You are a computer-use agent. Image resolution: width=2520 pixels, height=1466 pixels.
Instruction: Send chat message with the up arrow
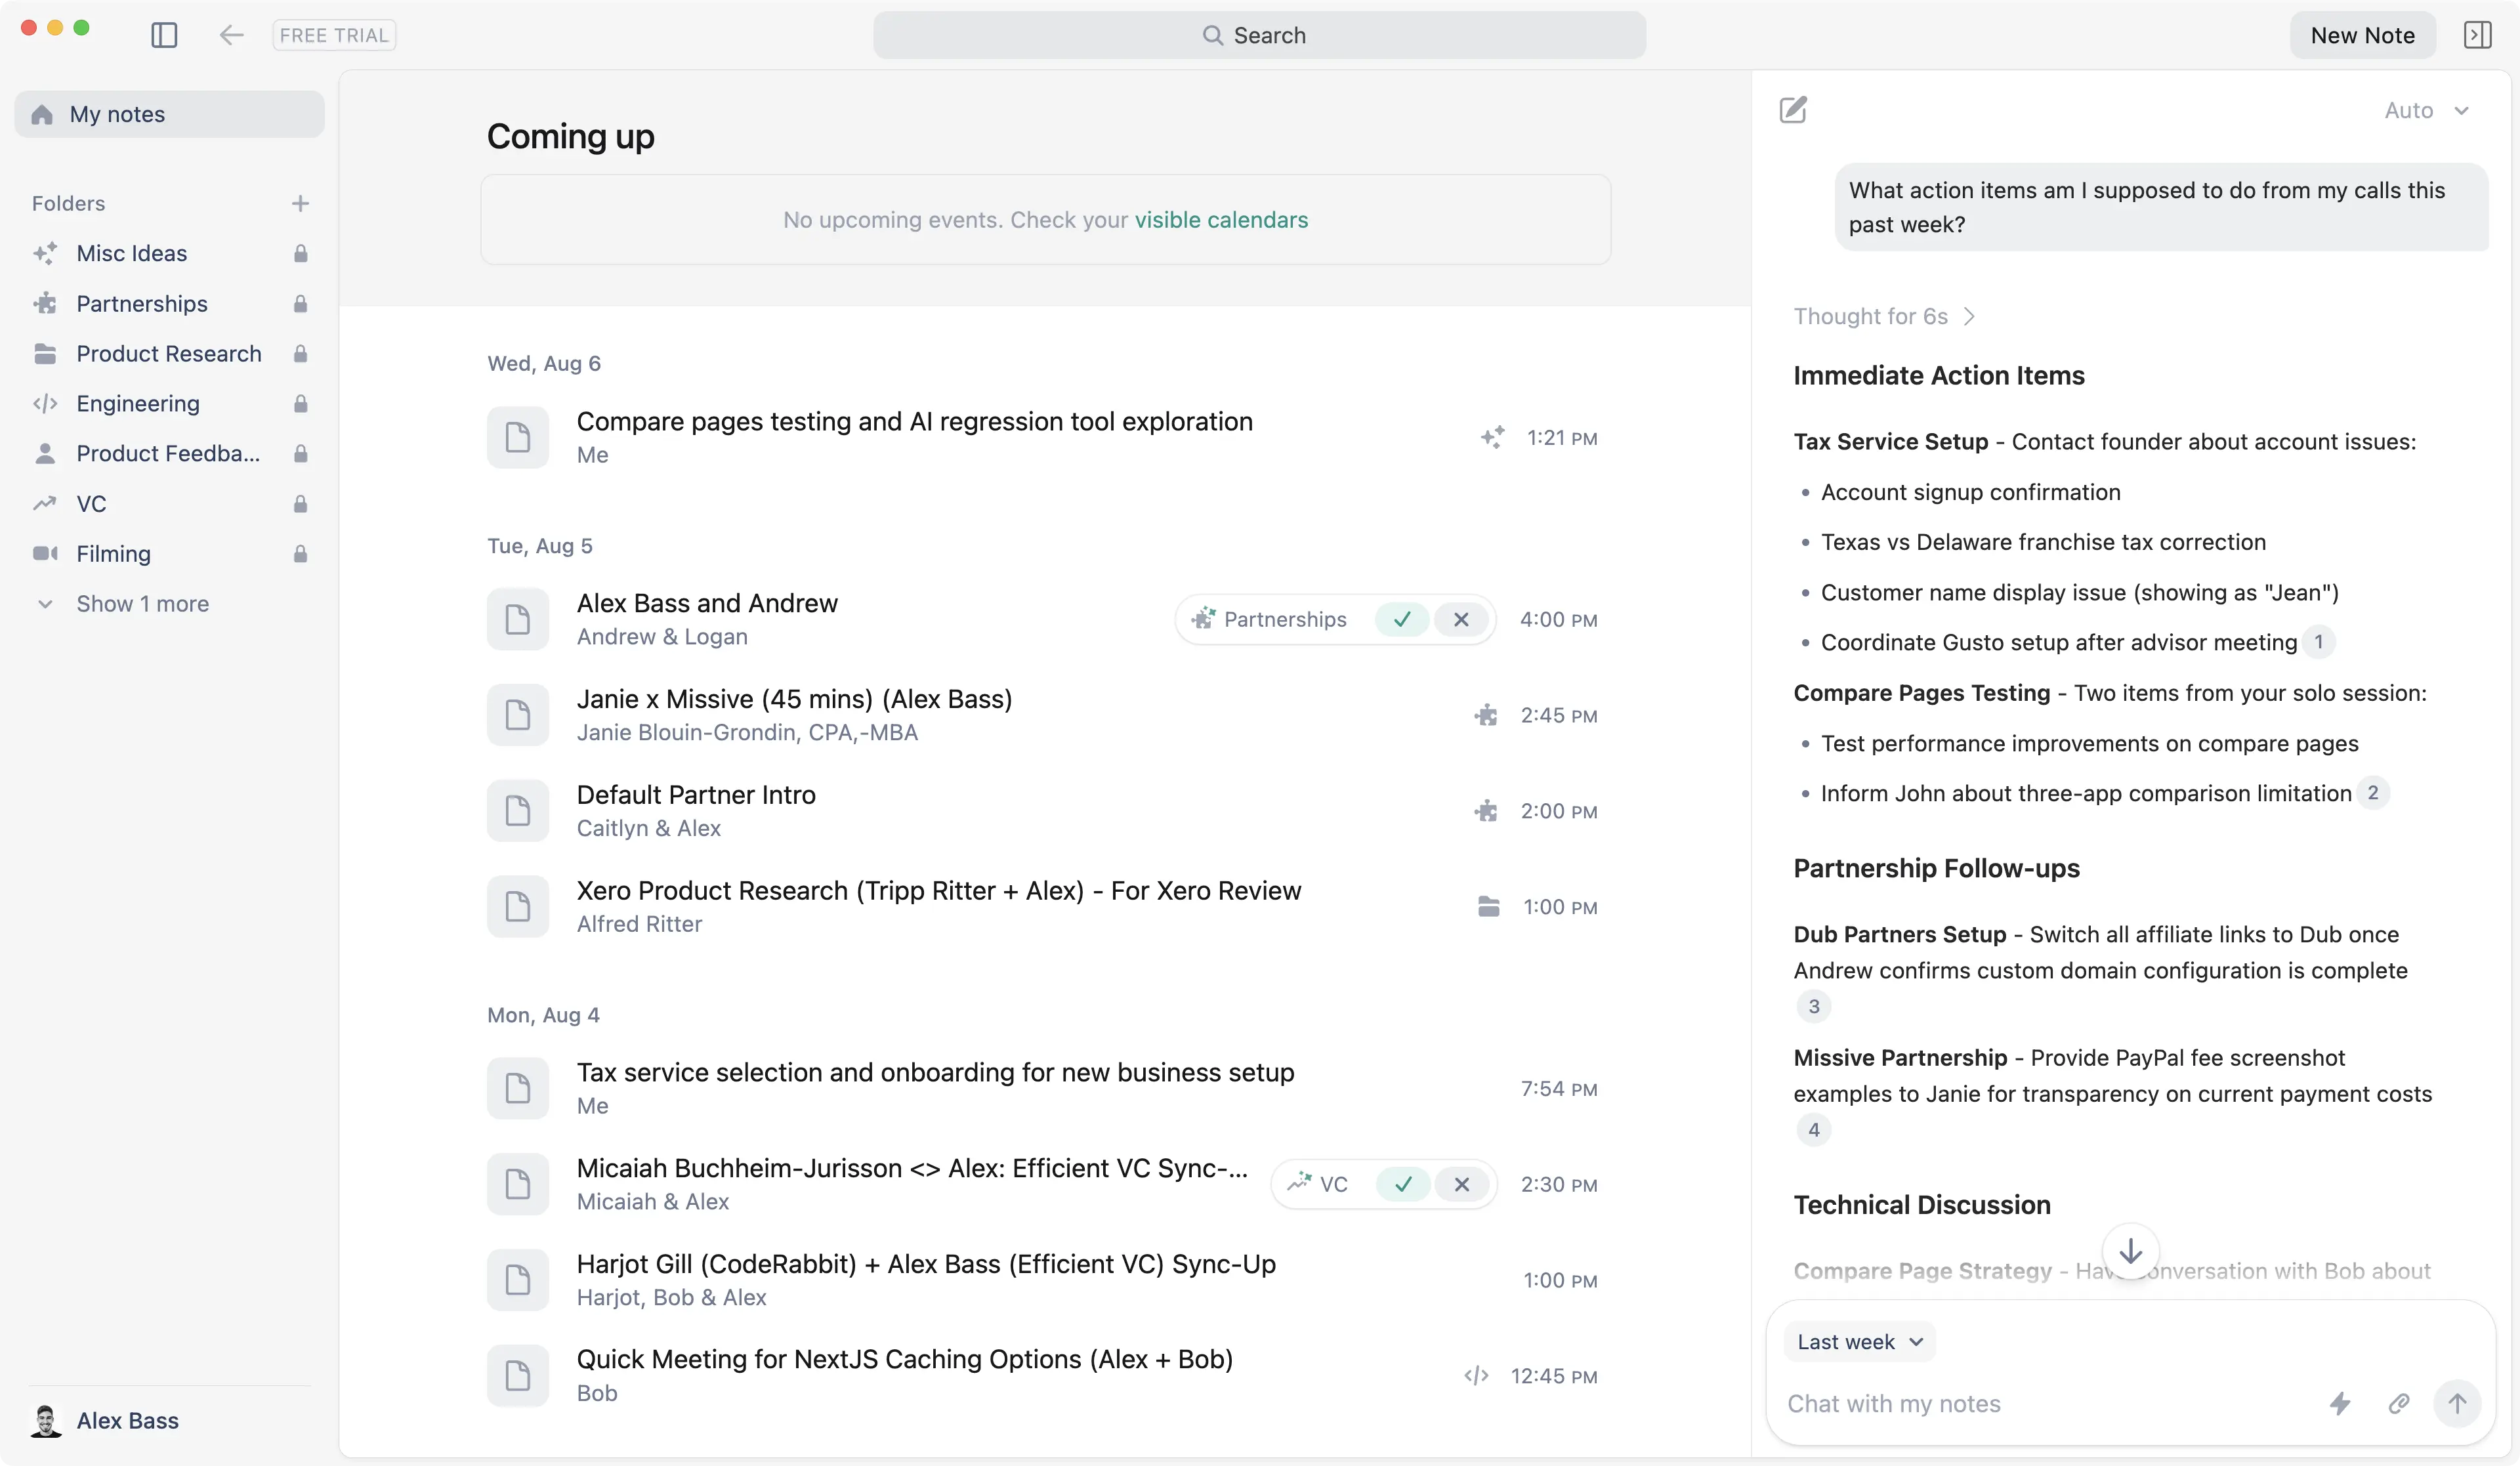2456,1403
